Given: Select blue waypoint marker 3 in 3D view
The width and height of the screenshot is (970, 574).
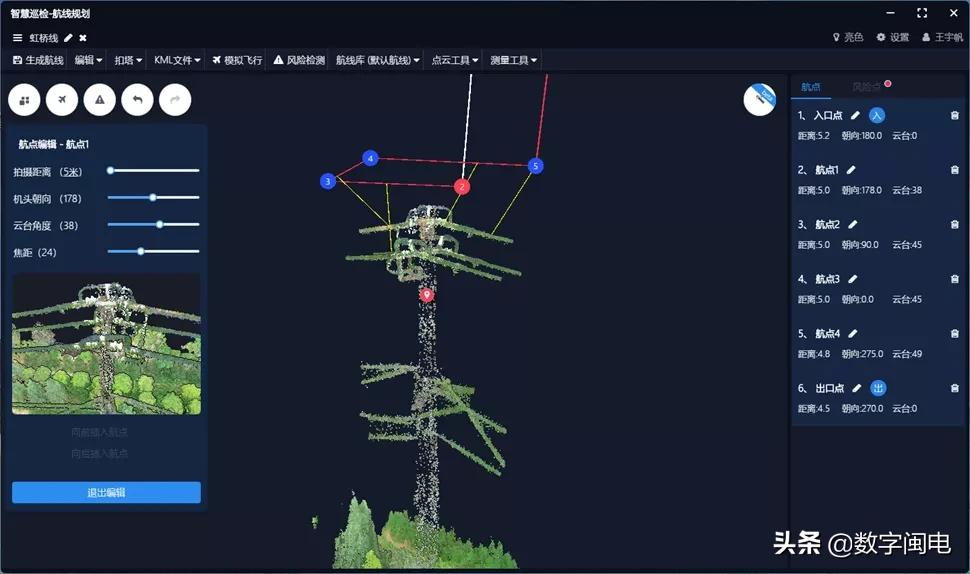Looking at the screenshot, I should pos(328,181).
